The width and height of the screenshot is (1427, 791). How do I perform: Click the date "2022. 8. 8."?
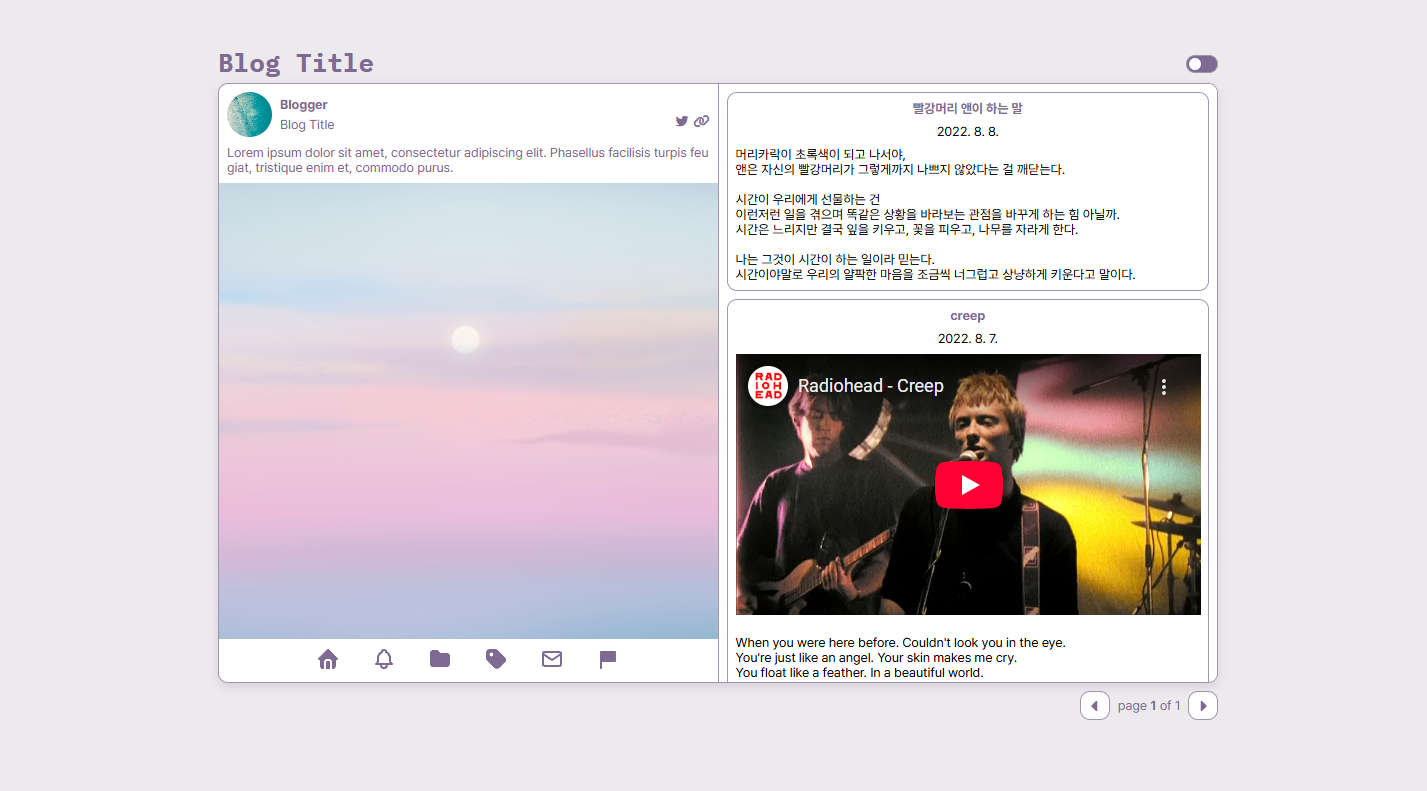pyautogui.click(x=968, y=131)
